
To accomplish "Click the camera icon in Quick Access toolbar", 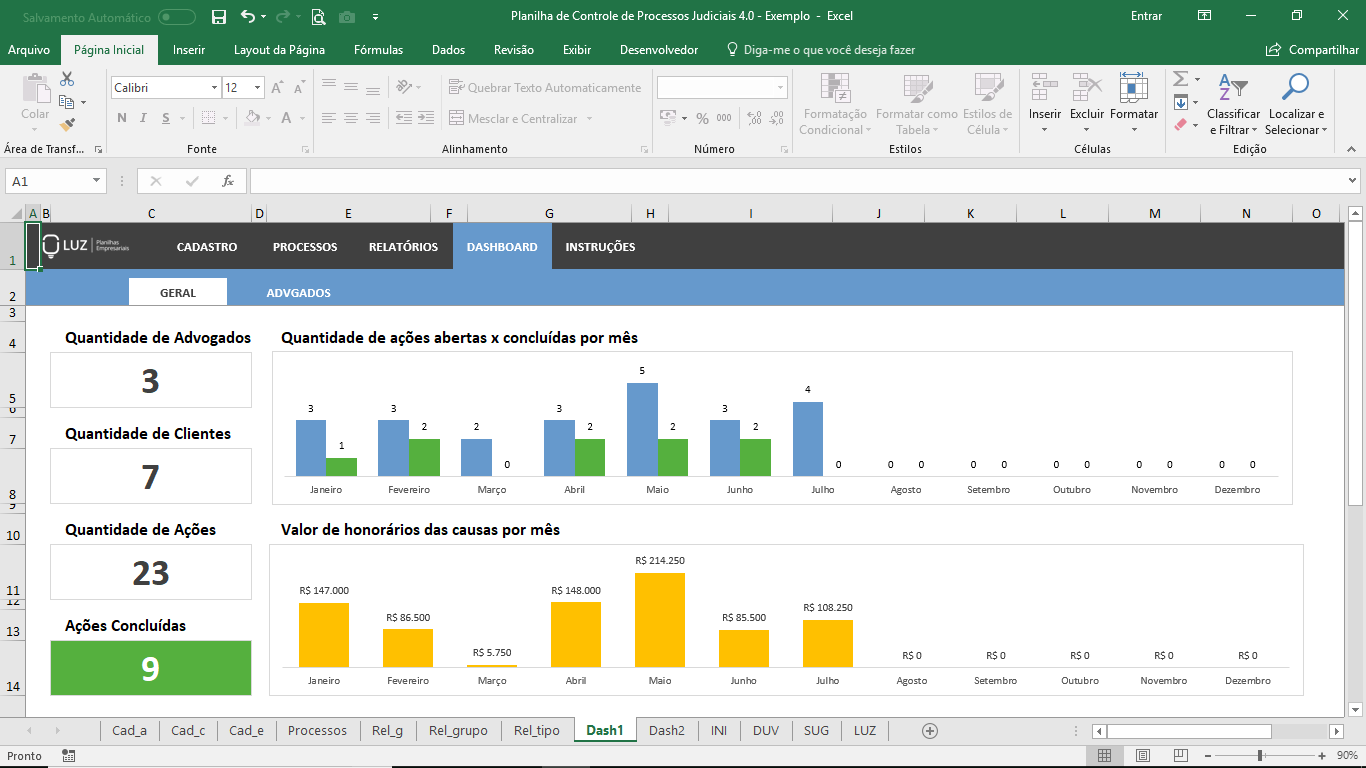I will pyautogui.click(x=347, y=18).
